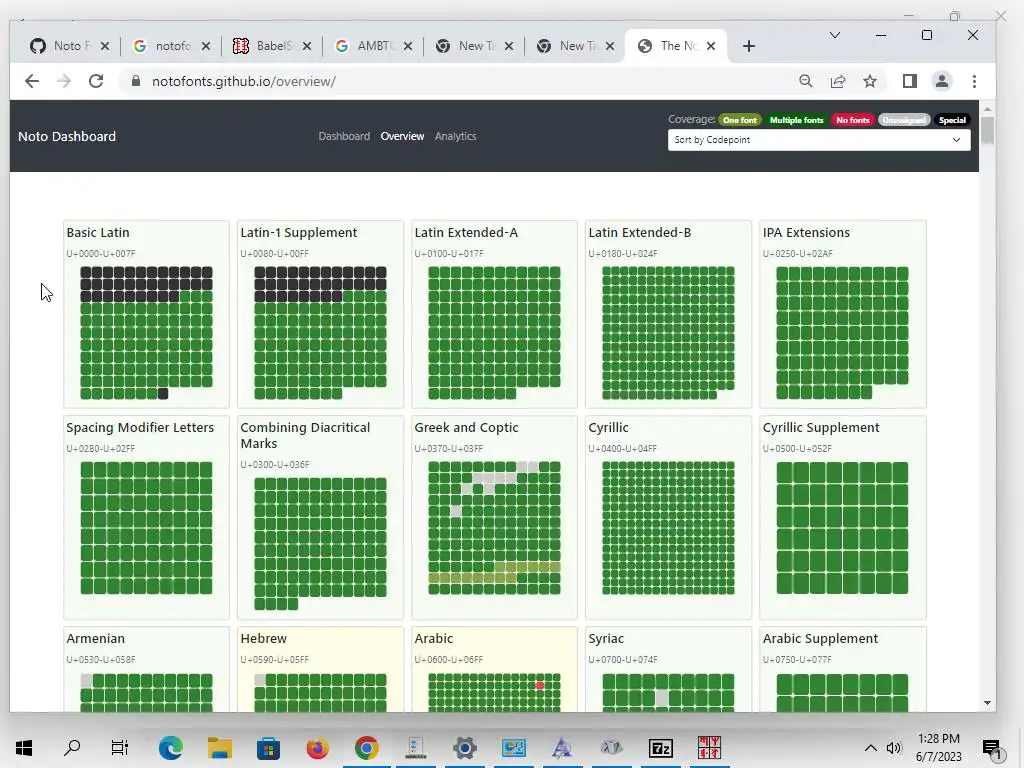Open the zoom magnifier in address bar
1024x768 pixels.
pyautogui.click(x=806, y=81)
